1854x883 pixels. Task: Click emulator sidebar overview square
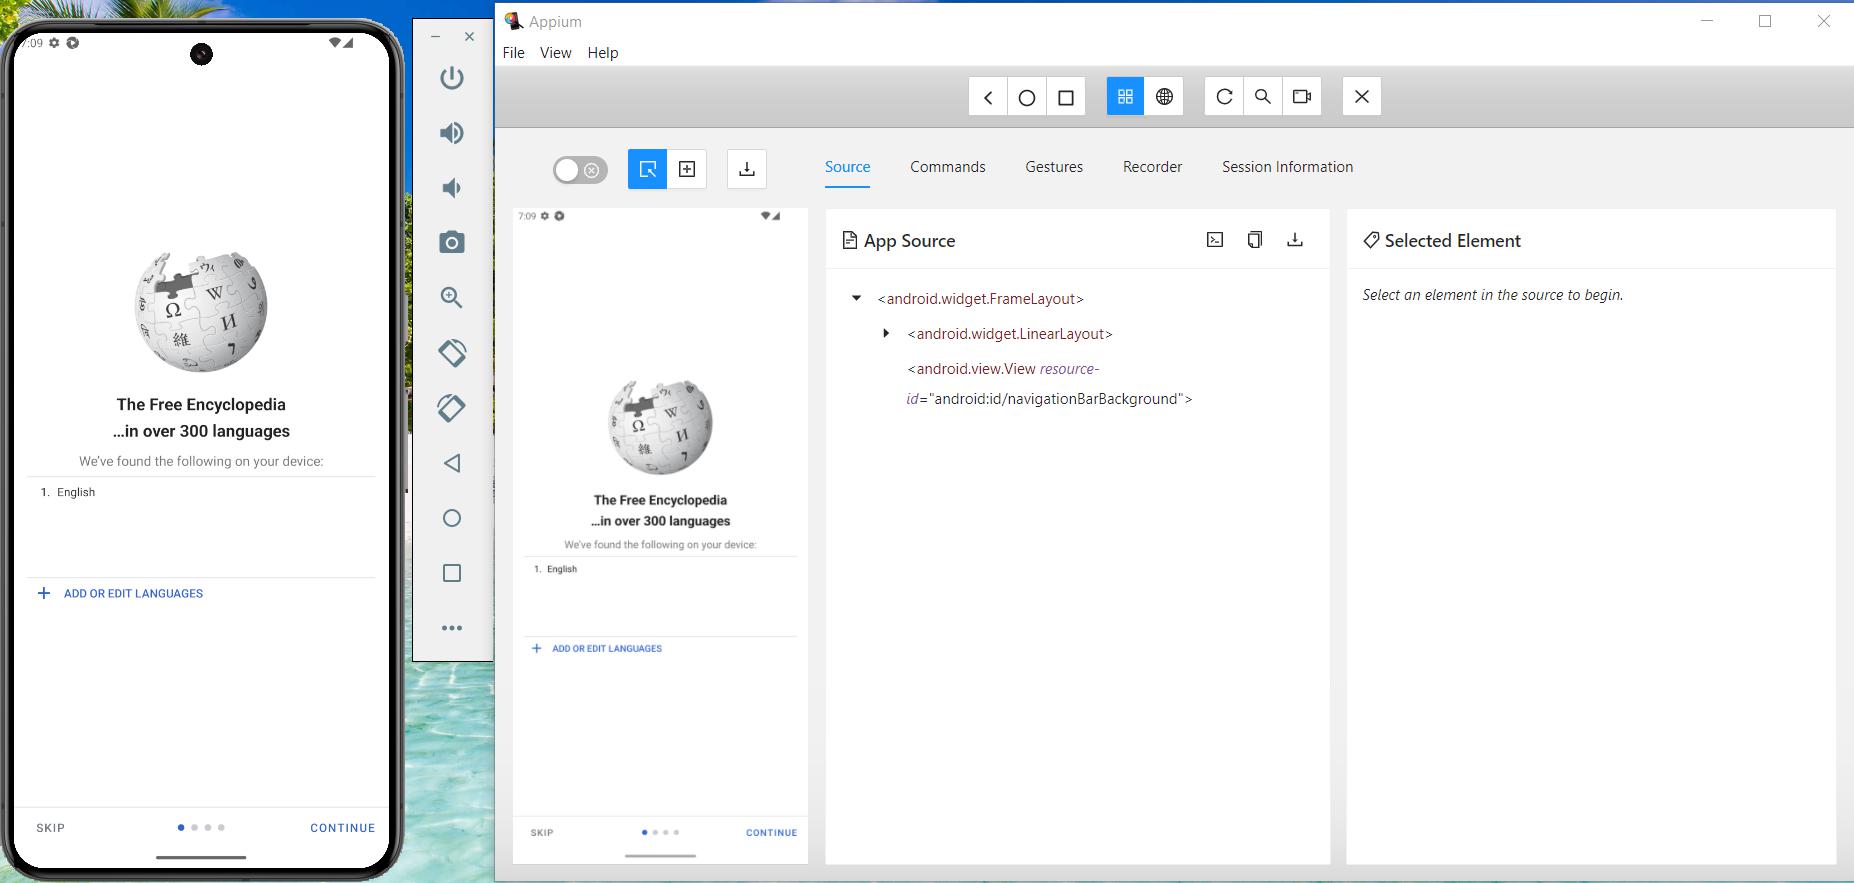point(452,573)
